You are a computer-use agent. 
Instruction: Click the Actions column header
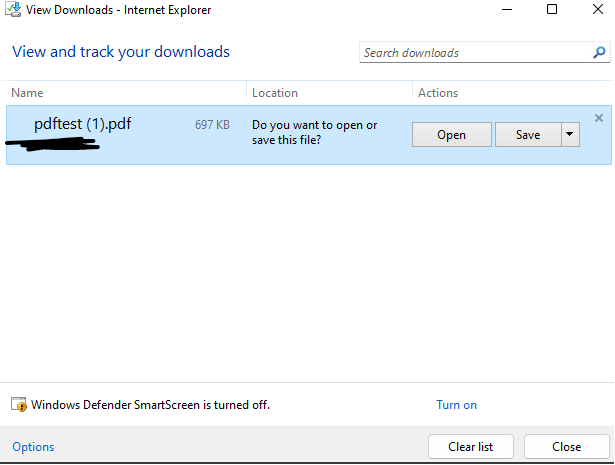point(438,93)
